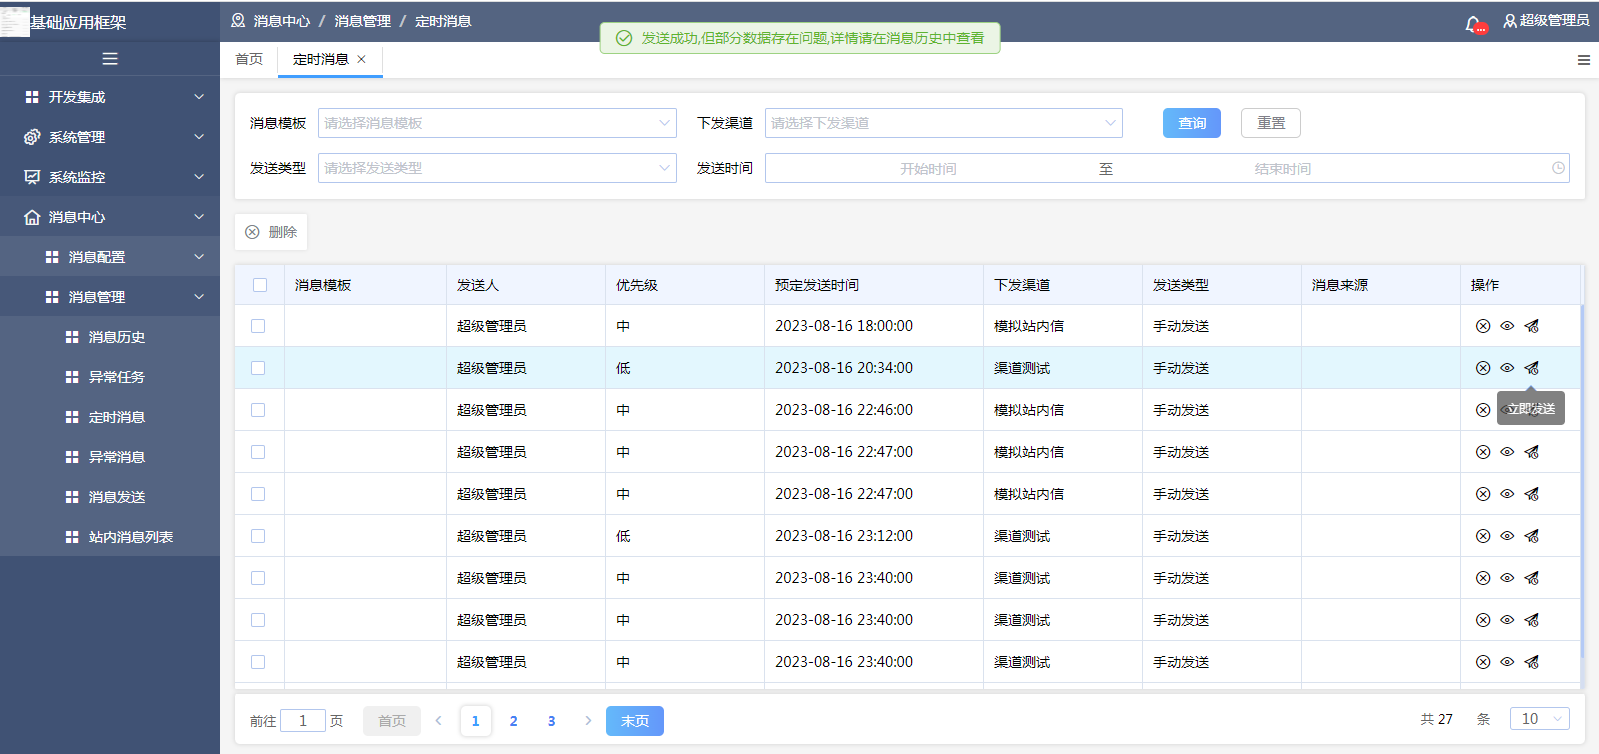This screenshot has width=1599, height=754.
Task: Collapse the 消息中心 sidebar menu
Action: click(110, 217)
